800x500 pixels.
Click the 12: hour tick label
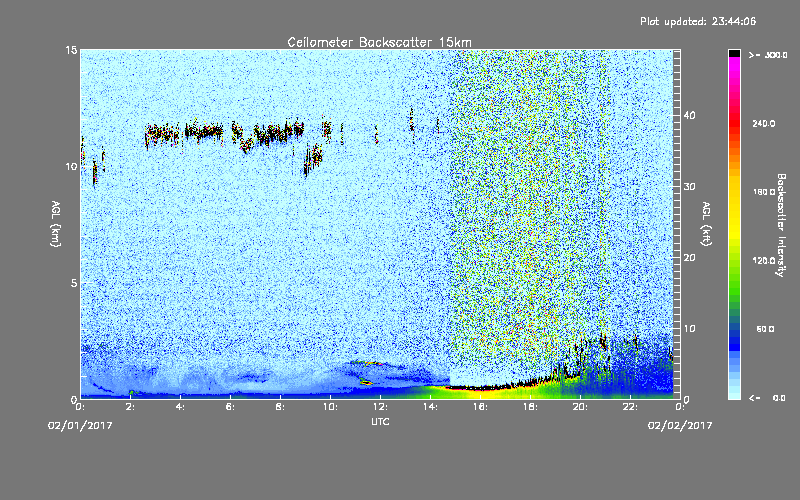[x=381, y=407]
